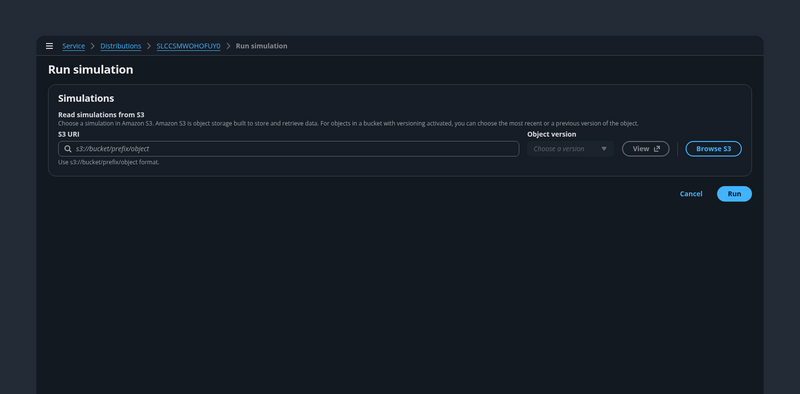This screenshot has width=800, height=394.
Task: Open the Browse S3 dialog
Action: pos(713,149)
